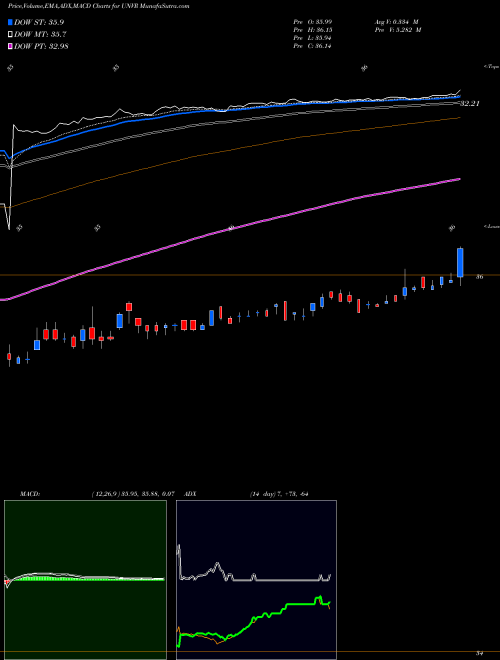The width and height of the screenshot is (500, 660).
Task: Click the MACD panel title
Action: [30, 494]
